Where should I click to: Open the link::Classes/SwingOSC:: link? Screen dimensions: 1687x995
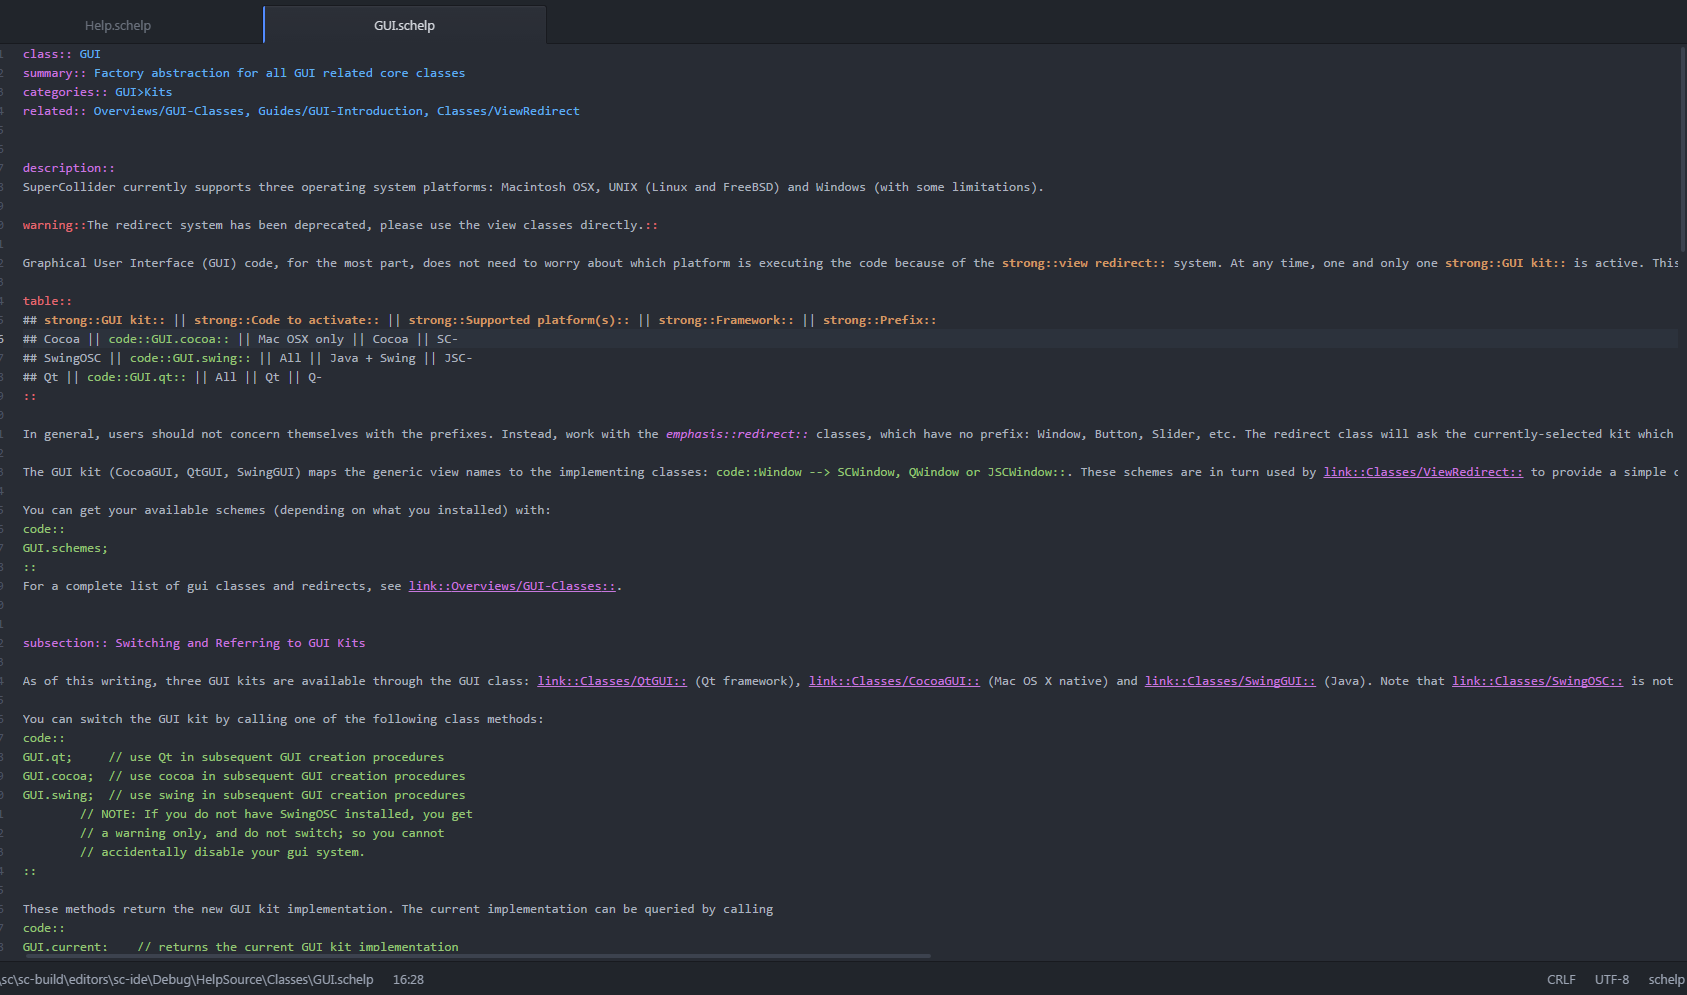tap(1537, 681)
